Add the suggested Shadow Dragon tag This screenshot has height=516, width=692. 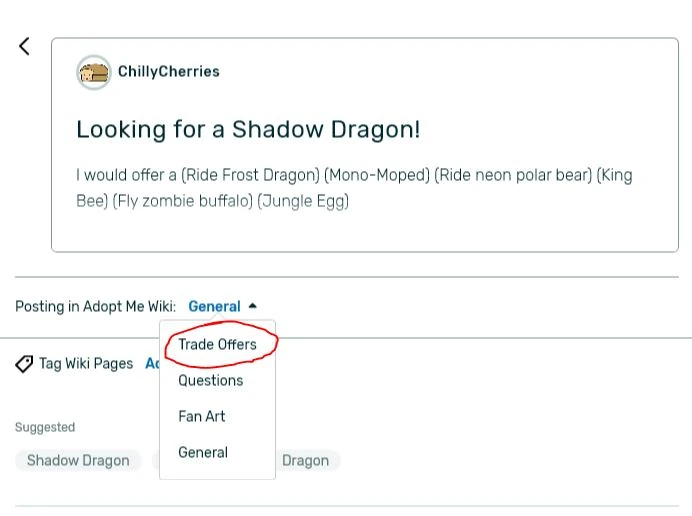[78, 460]
